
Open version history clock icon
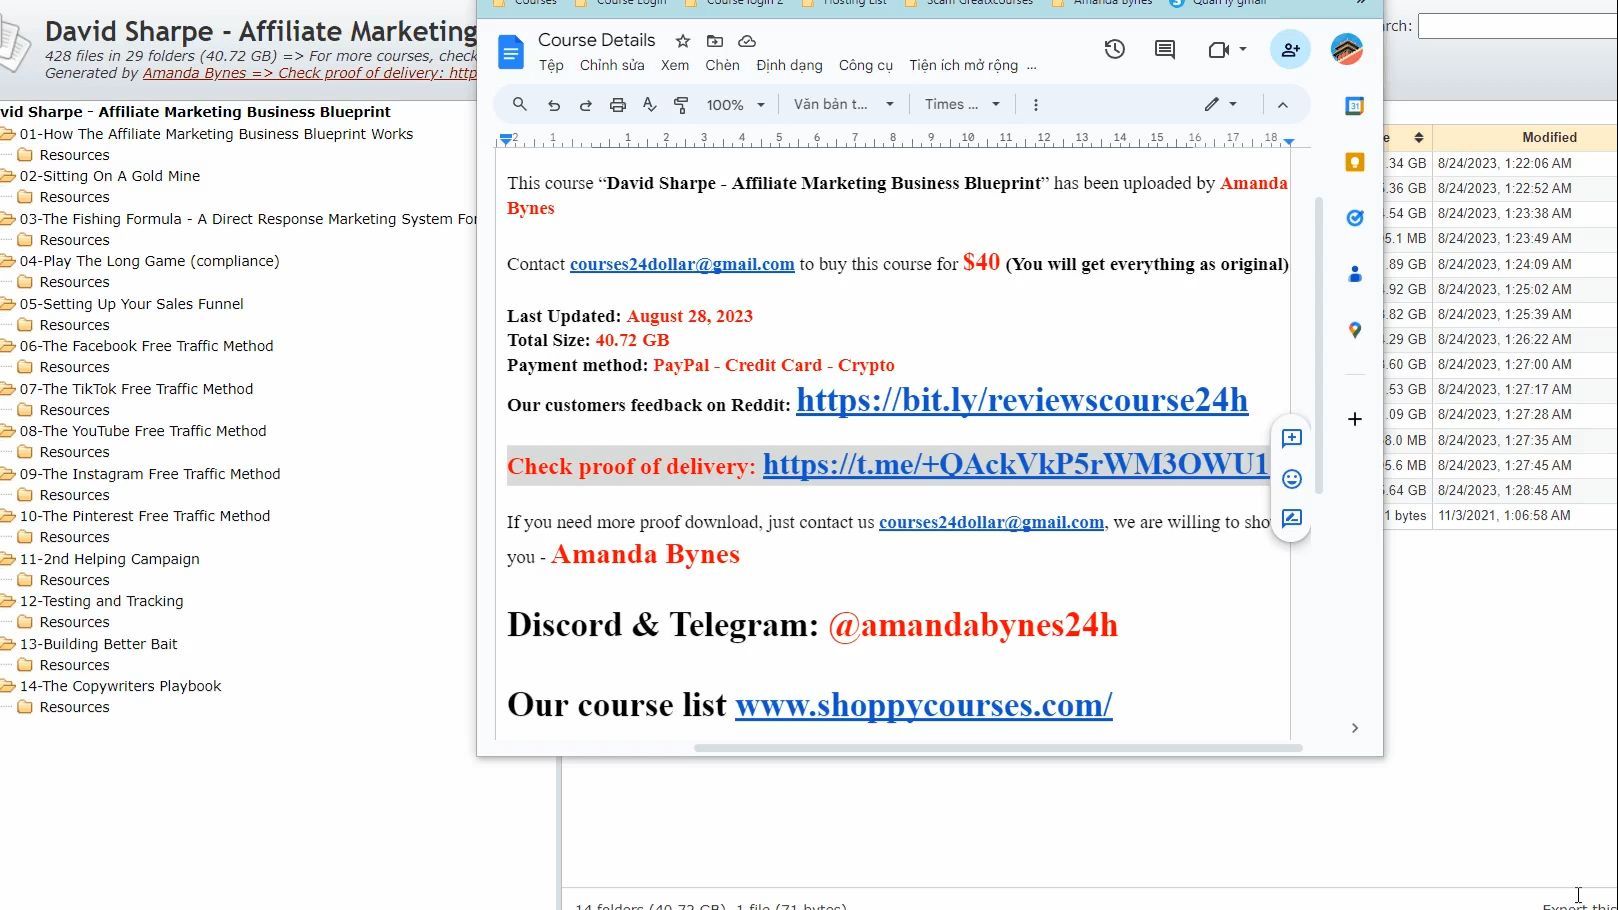(1115, 49)
